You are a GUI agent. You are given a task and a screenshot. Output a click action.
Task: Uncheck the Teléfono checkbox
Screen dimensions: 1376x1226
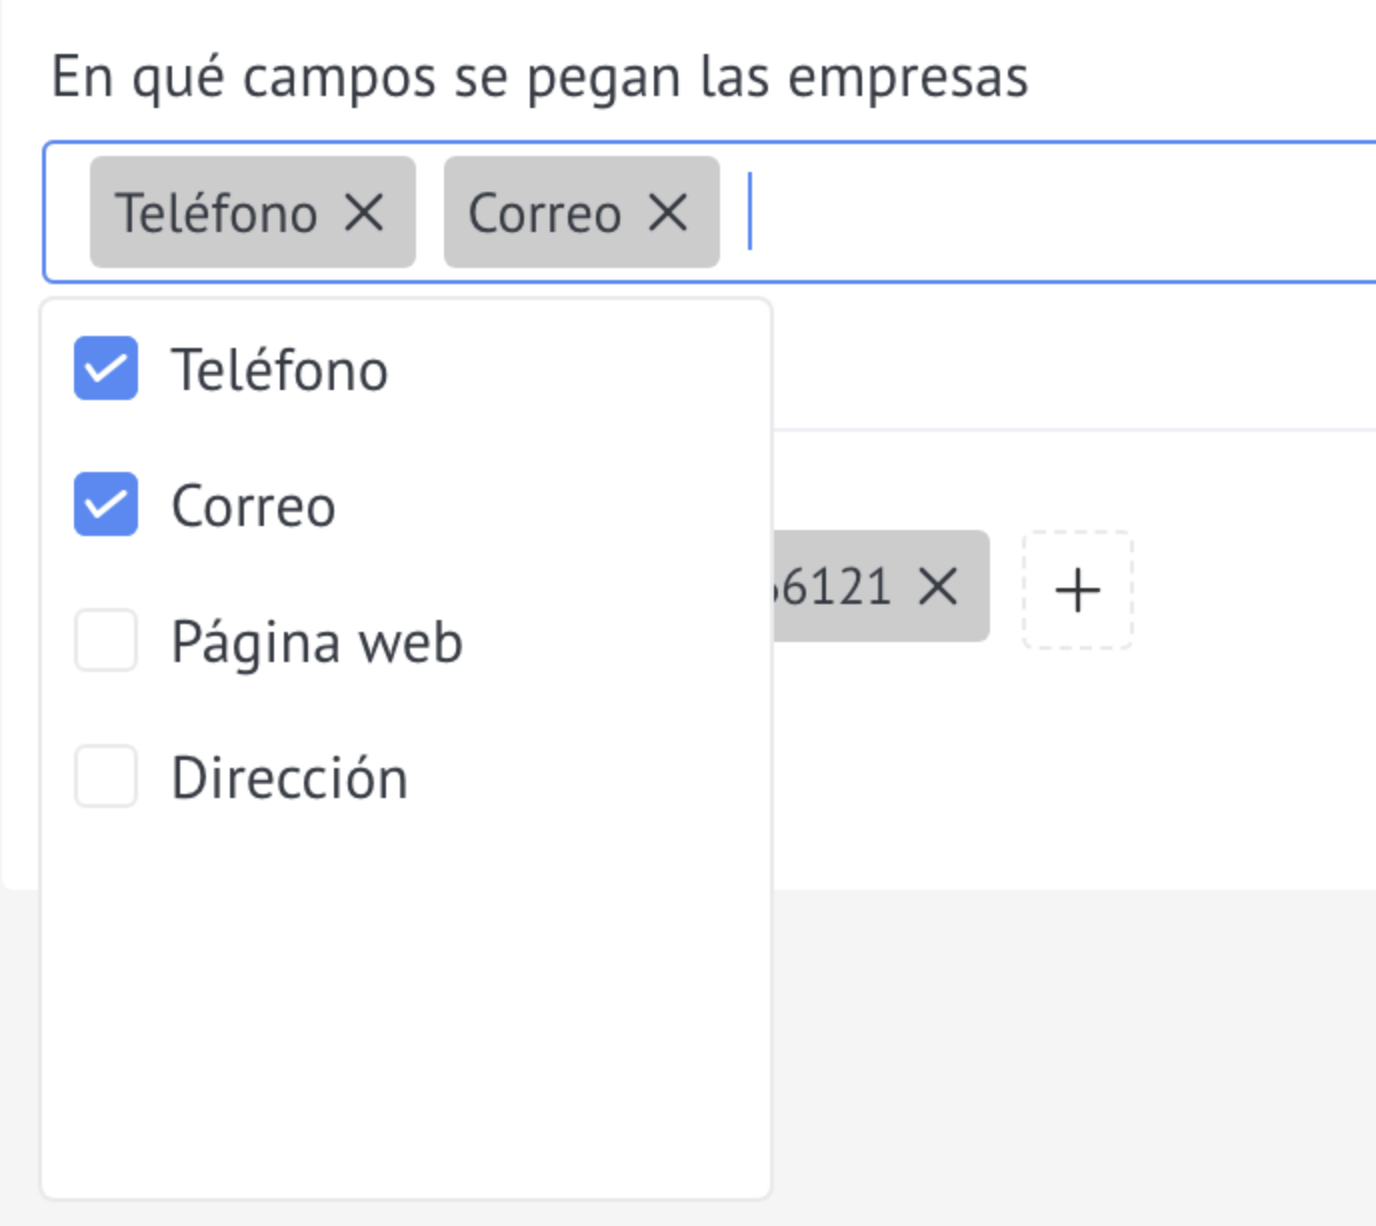coord(106,368)
